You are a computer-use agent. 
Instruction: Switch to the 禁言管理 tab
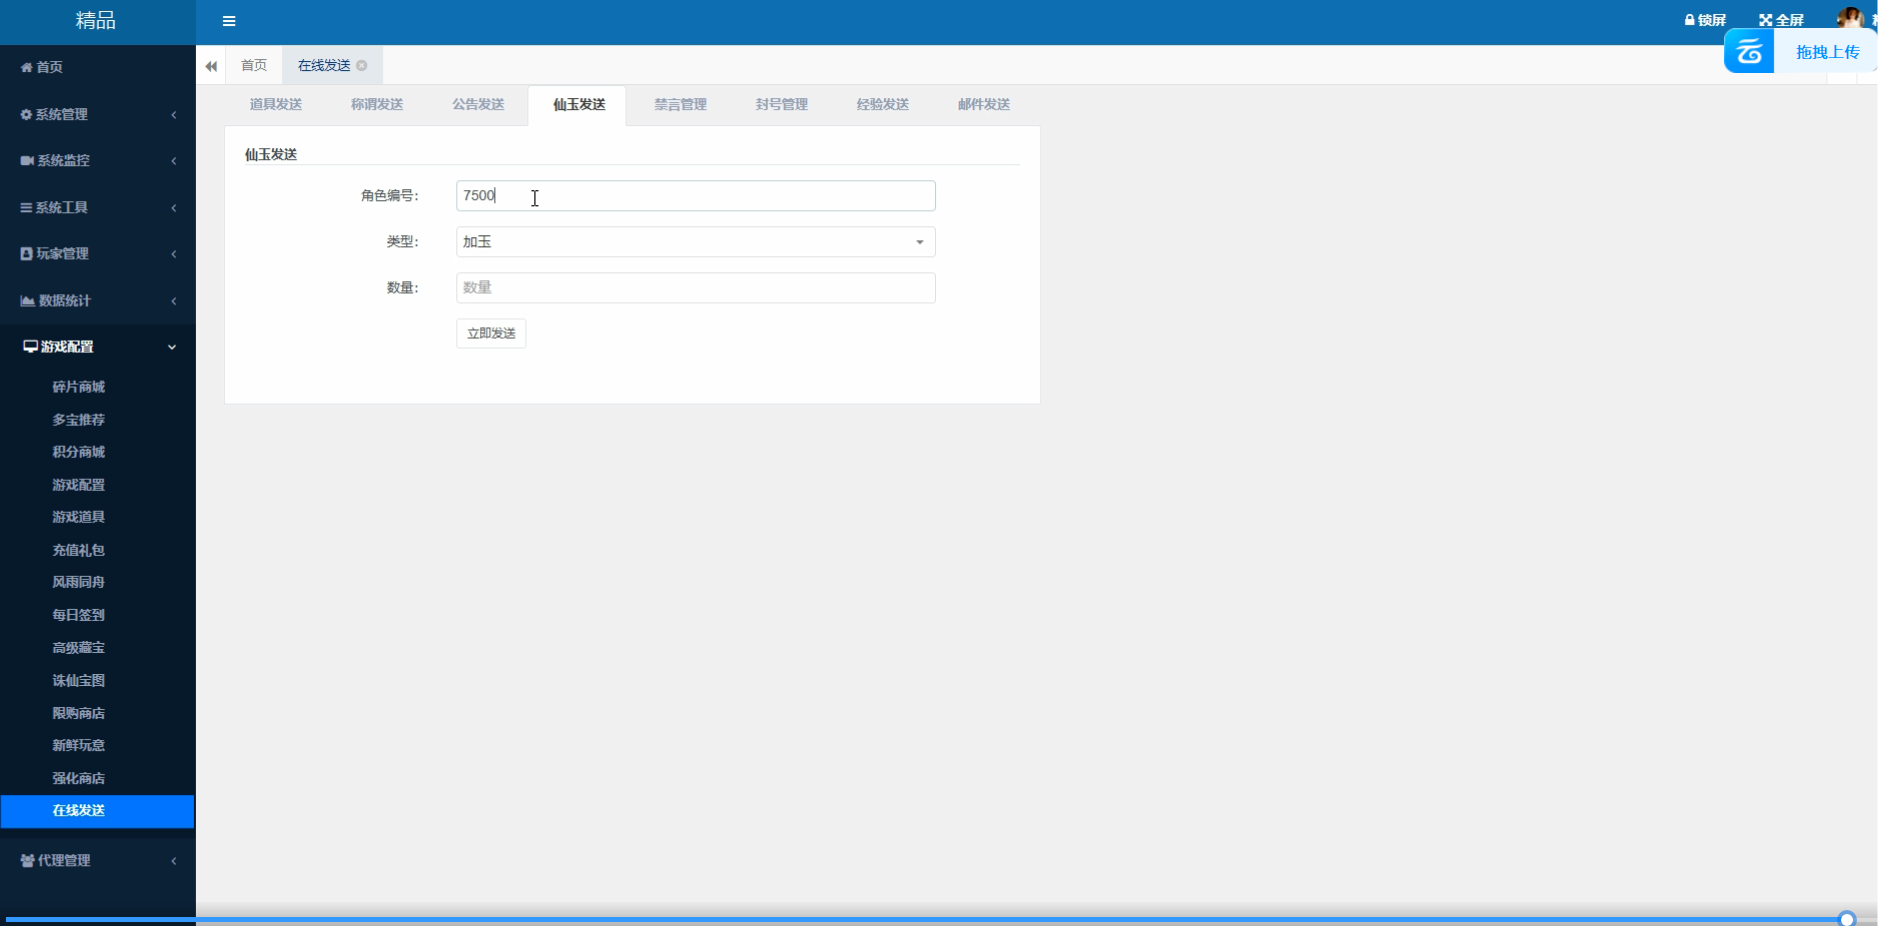680,104
